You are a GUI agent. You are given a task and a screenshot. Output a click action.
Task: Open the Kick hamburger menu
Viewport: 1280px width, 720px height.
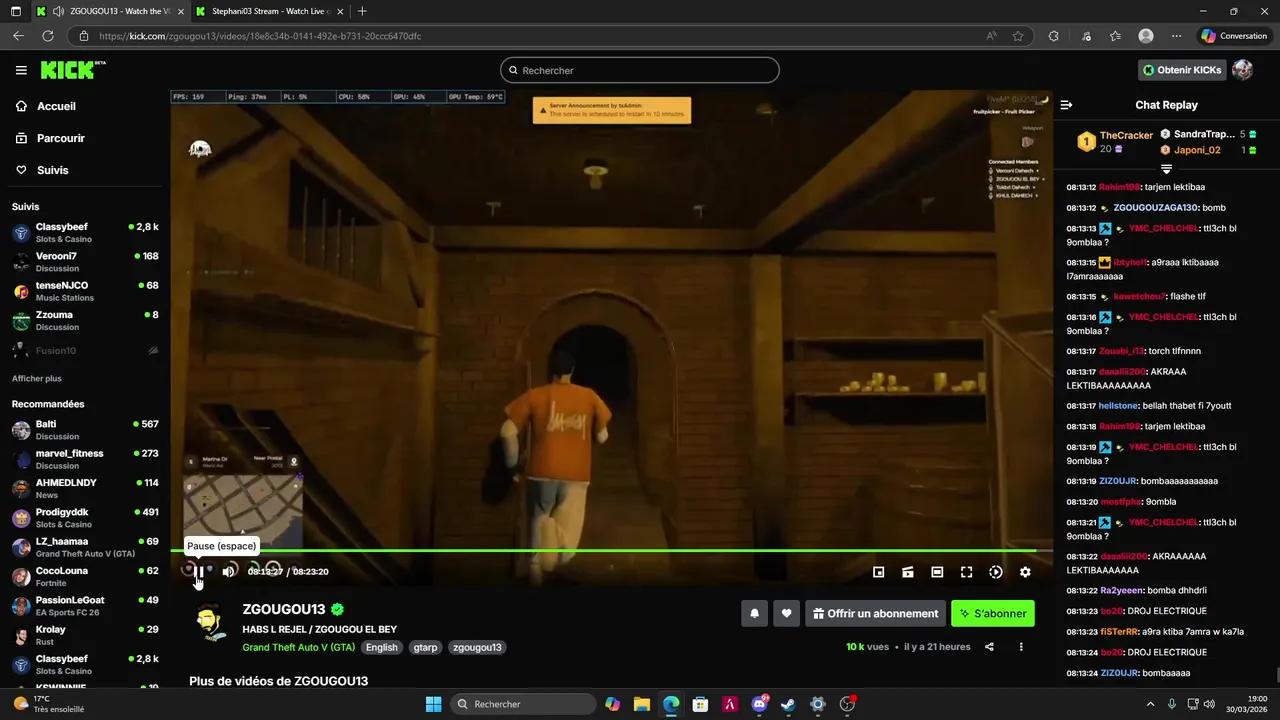pyautogui.click(x=21, y=70)
